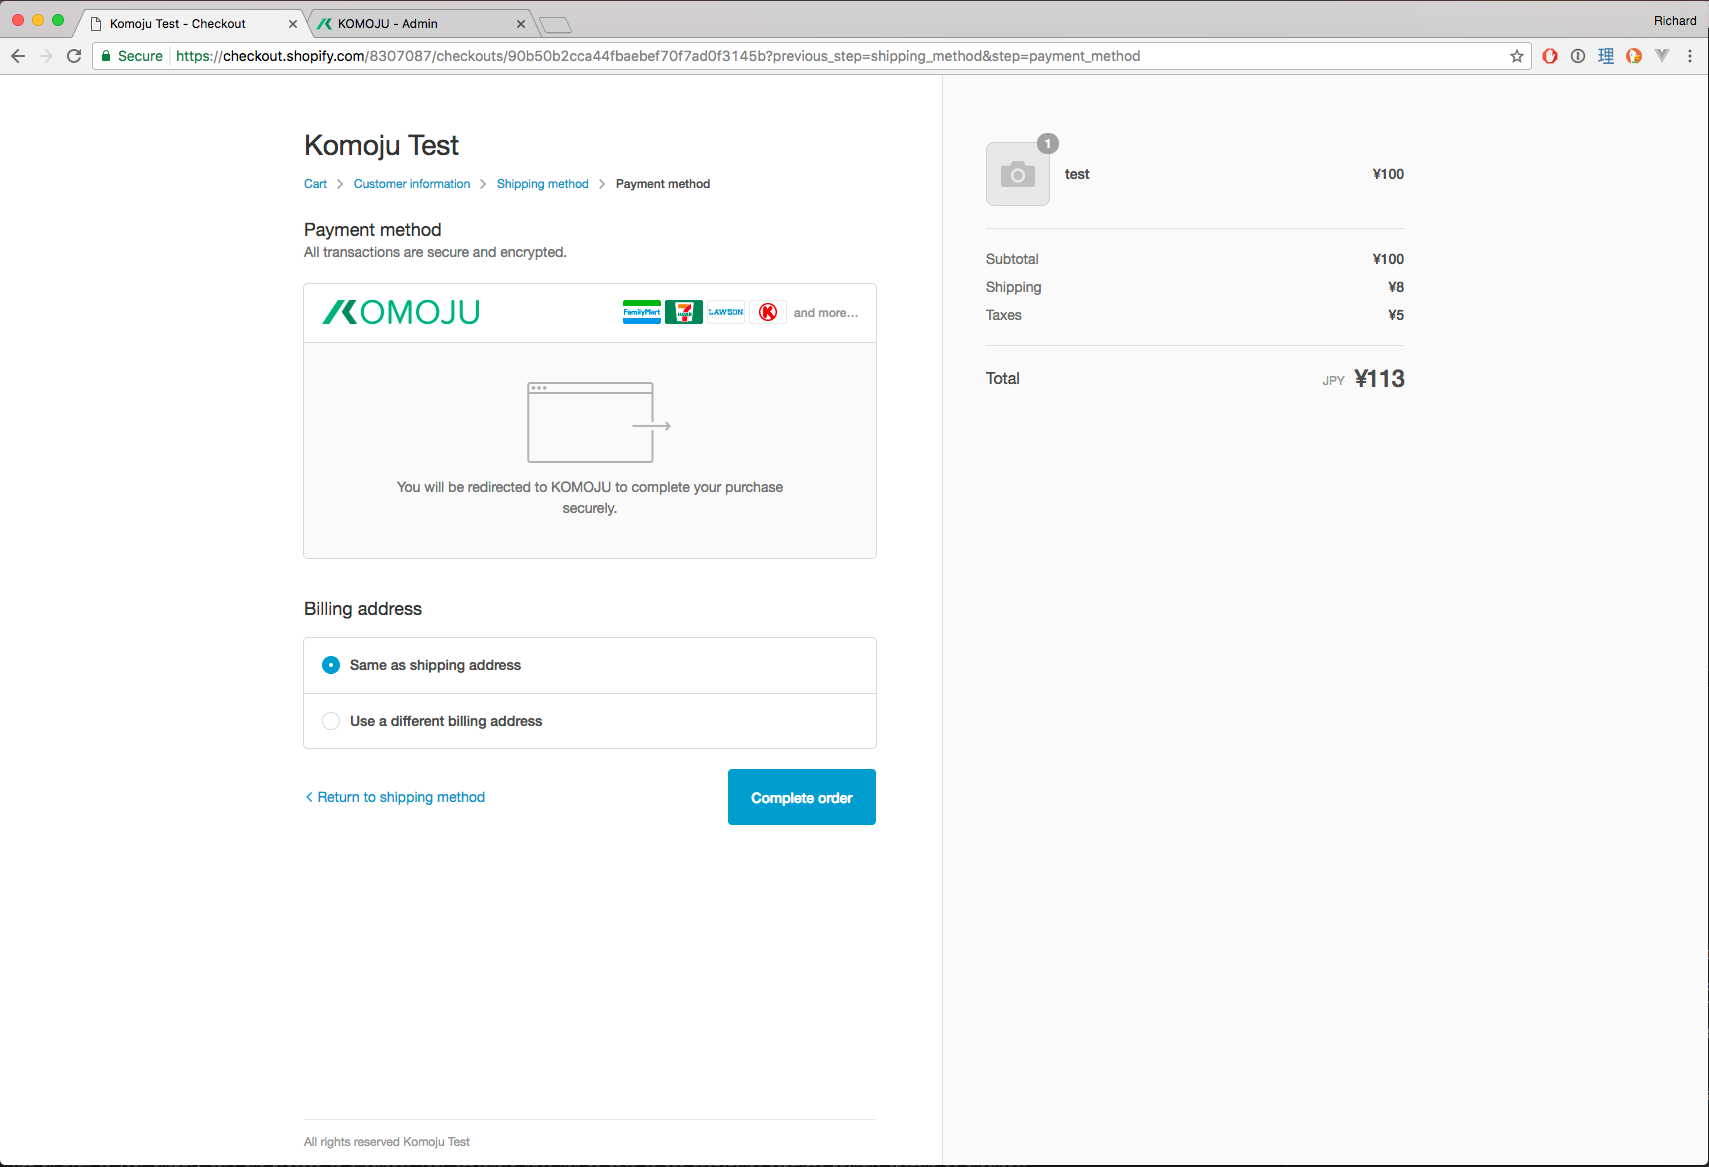Open the Chrome three-dot menu
Viewport: 1709px width, 1167px height.
[x=1690, y=56]
